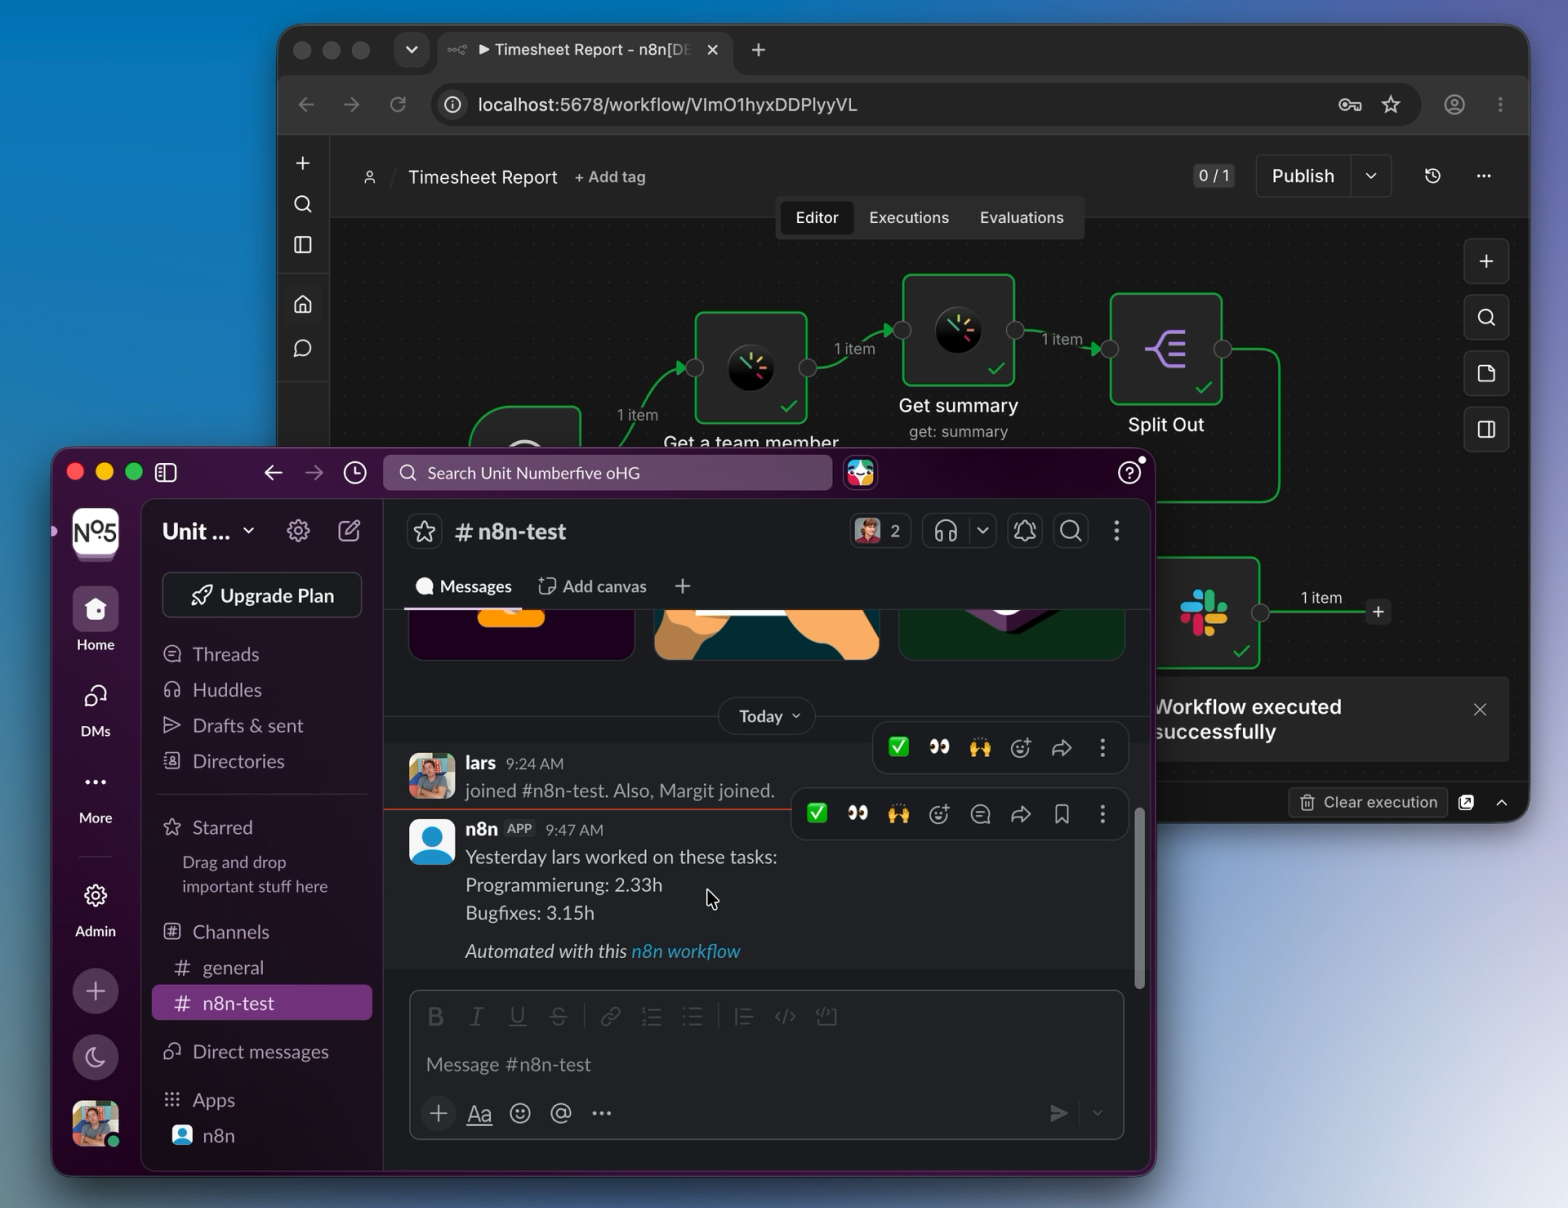Toggle strikethrough formatting in Slack composer
Viewport: 1568px width, 1208px height.
(558, 1016)
